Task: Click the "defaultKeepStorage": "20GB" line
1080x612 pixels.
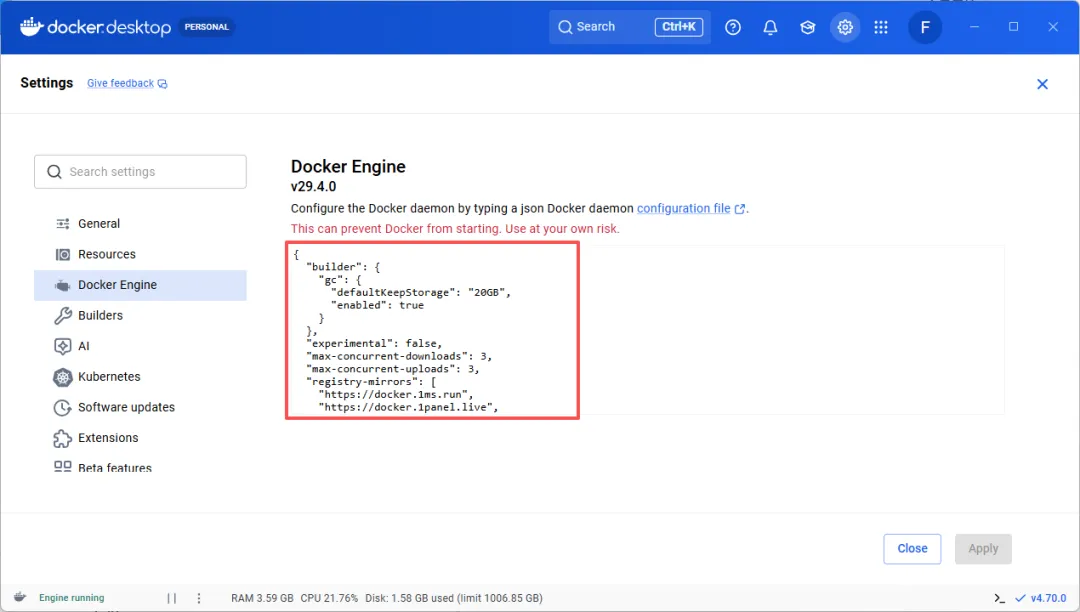Action: pyautogui.click(x=420, y=293)
